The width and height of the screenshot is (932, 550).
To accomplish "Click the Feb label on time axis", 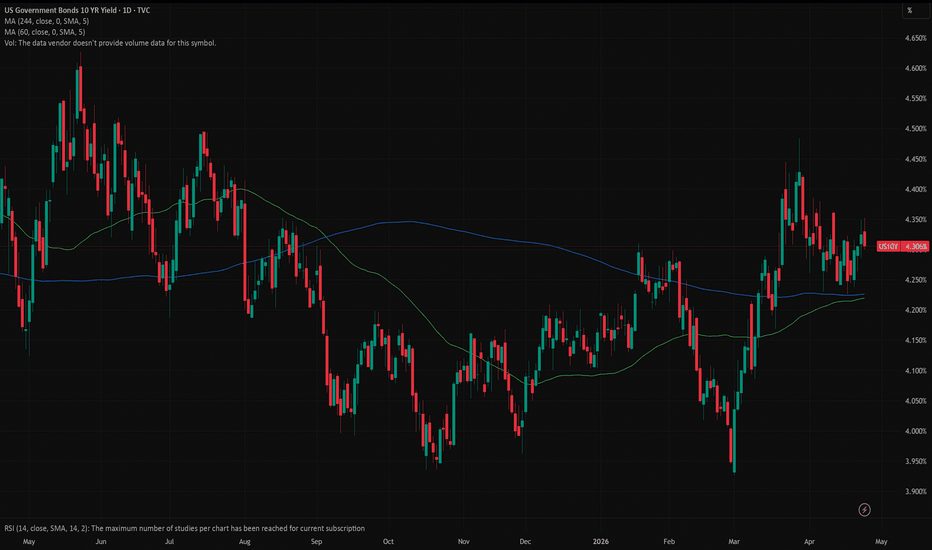I will pyautogui.click(x=669, y=542).
